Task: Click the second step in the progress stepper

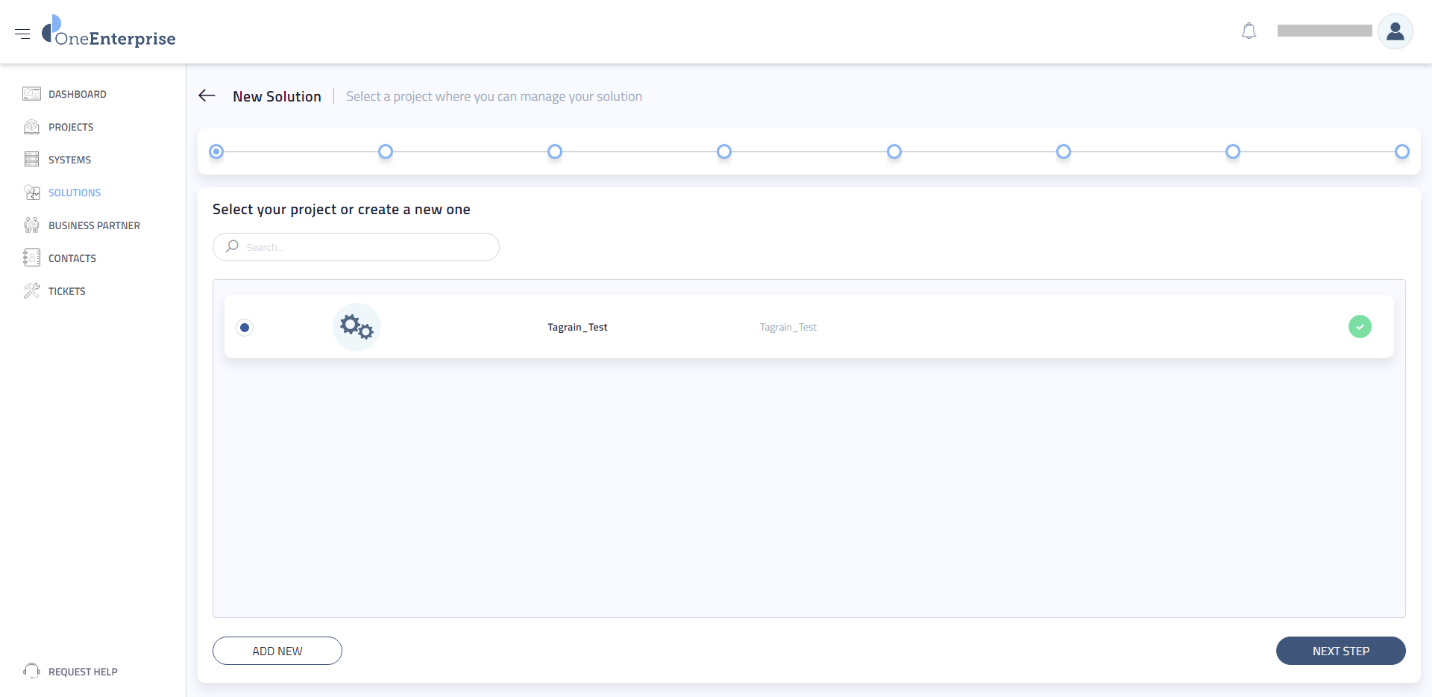Action: click(386, 151)
